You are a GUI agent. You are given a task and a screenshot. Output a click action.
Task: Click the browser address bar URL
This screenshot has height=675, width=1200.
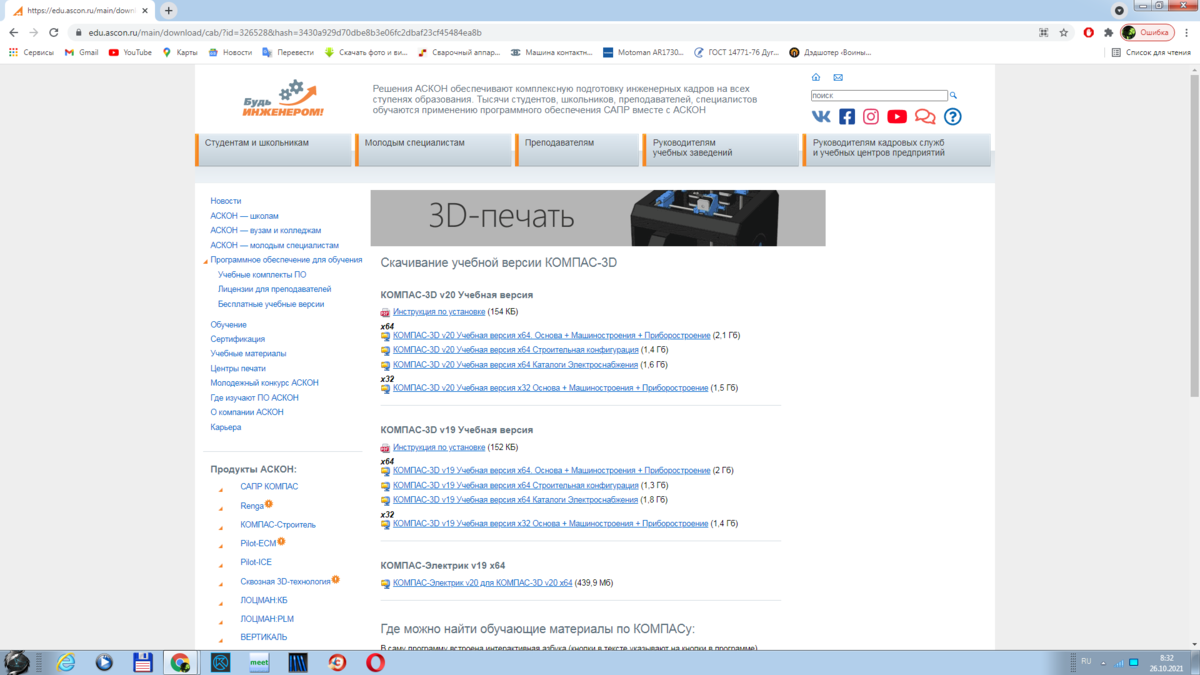click(x=285, y=32)
